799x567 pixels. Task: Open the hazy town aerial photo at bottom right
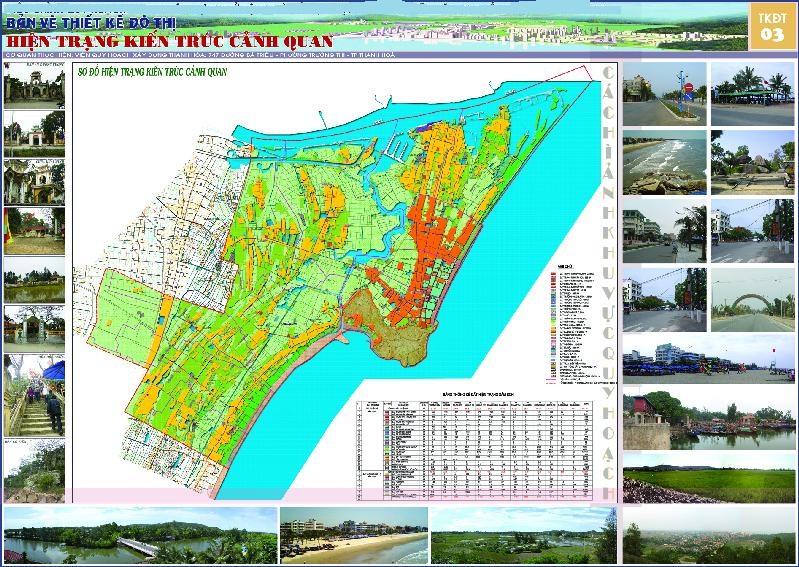[x=709, y=535]
